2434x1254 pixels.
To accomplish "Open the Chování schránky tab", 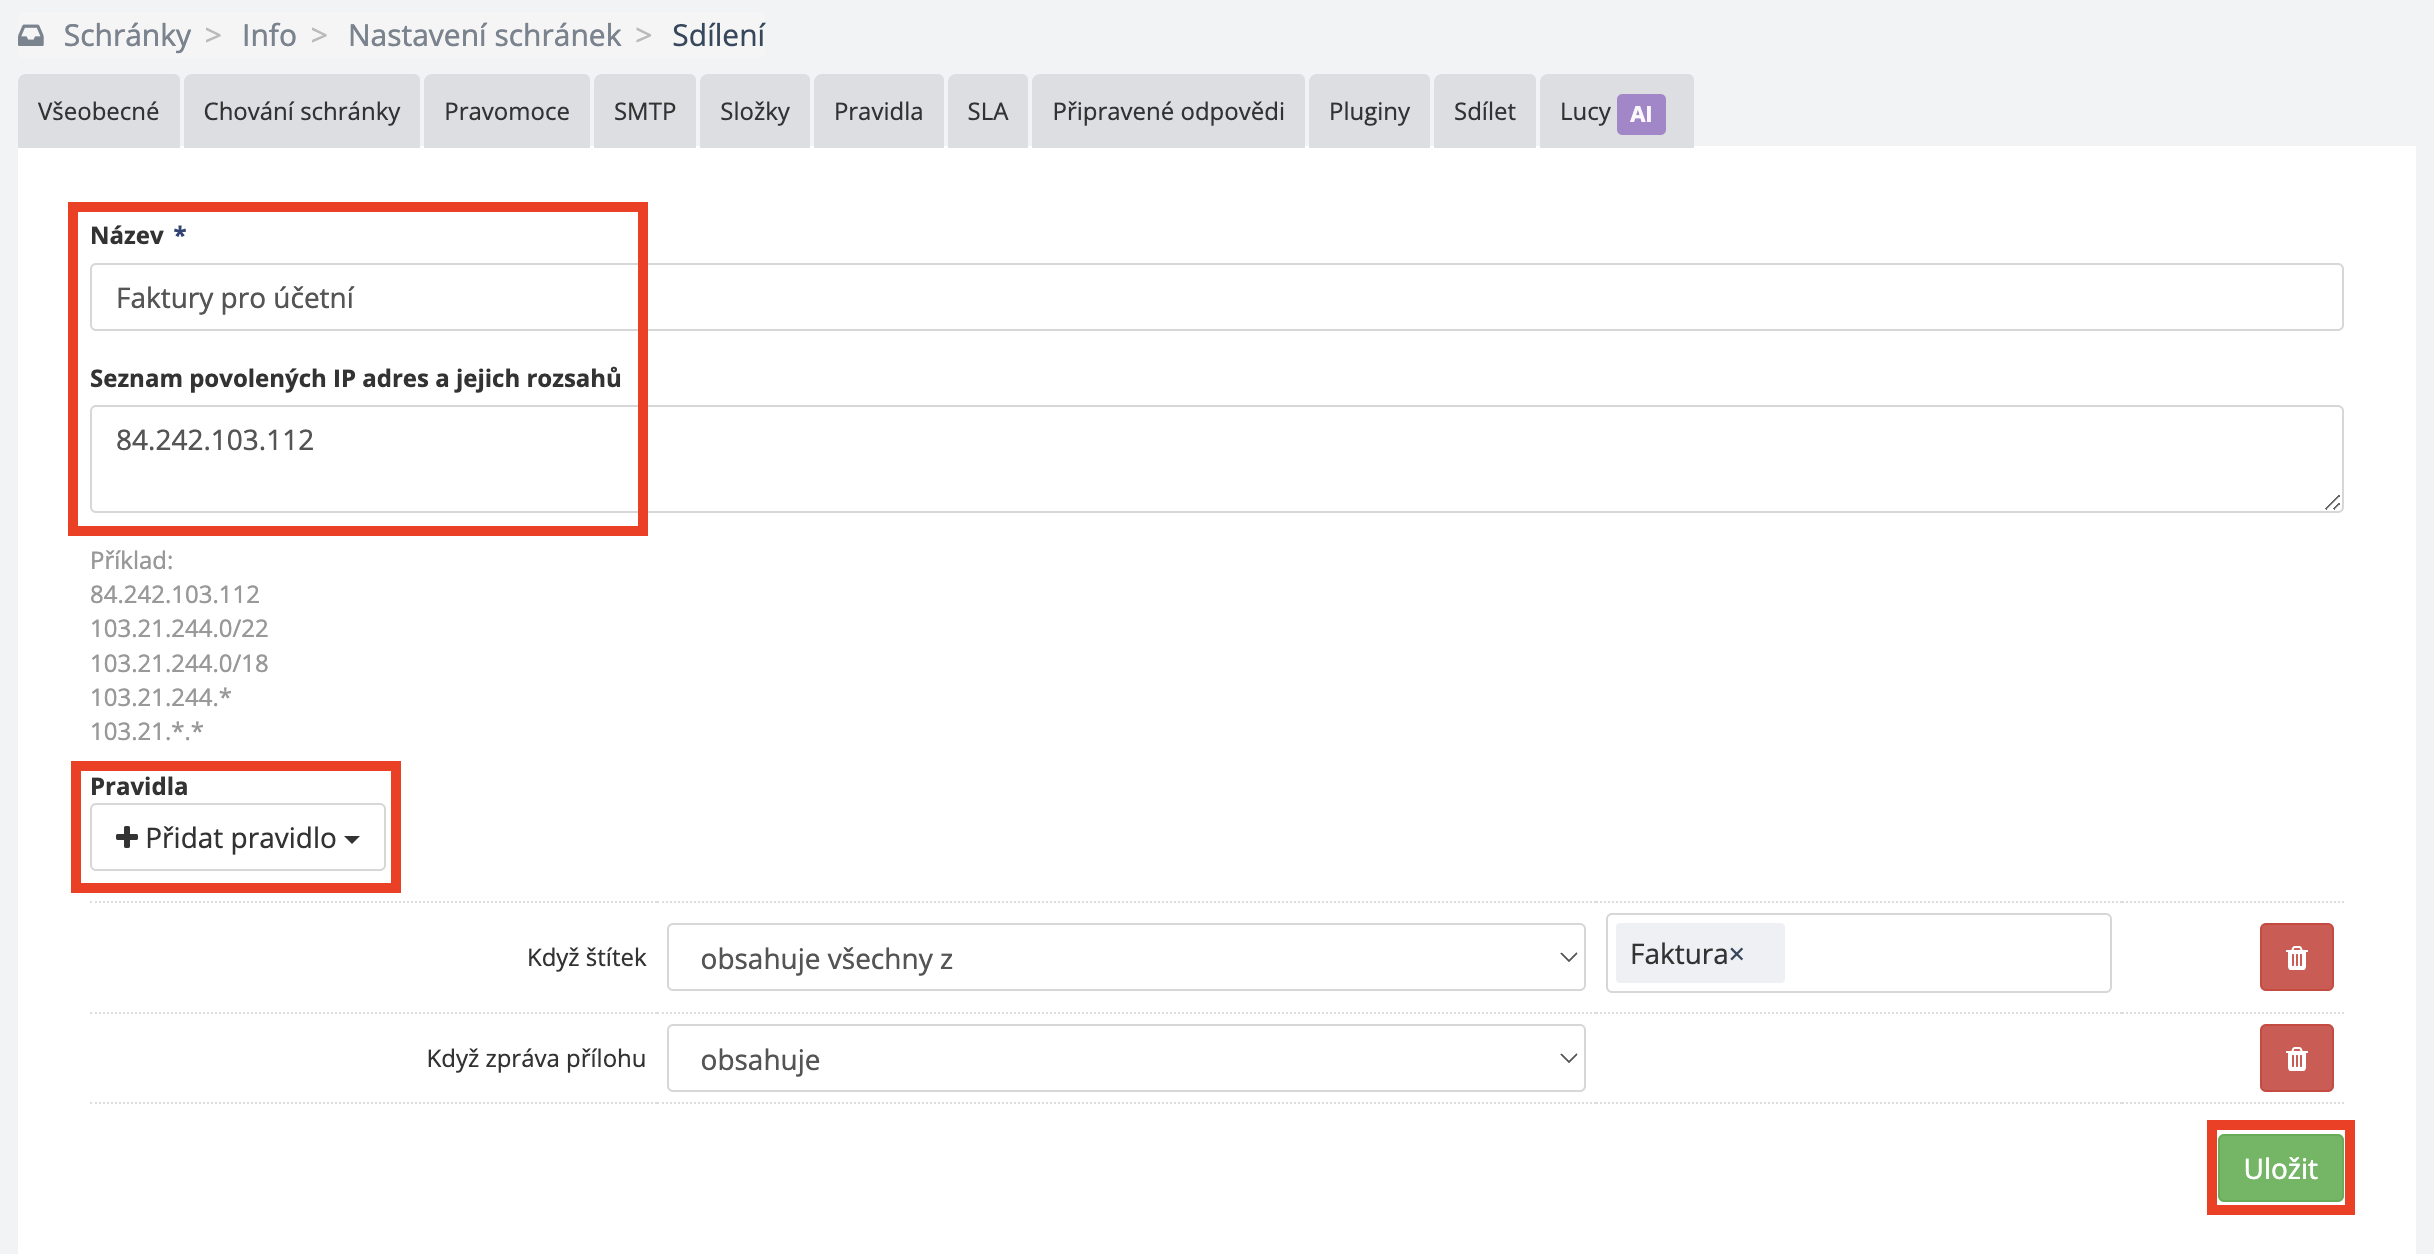I will pyautogui.click(x=301, y=111).
